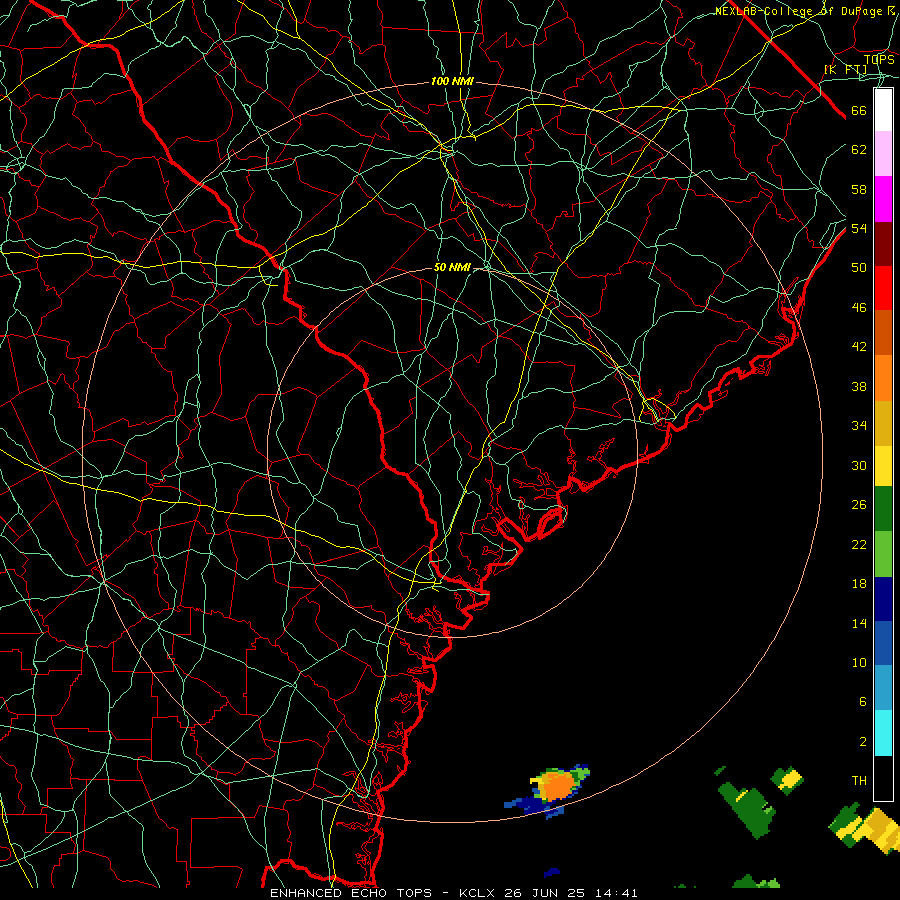Click the 42 legend value

(x=859, y=347)
